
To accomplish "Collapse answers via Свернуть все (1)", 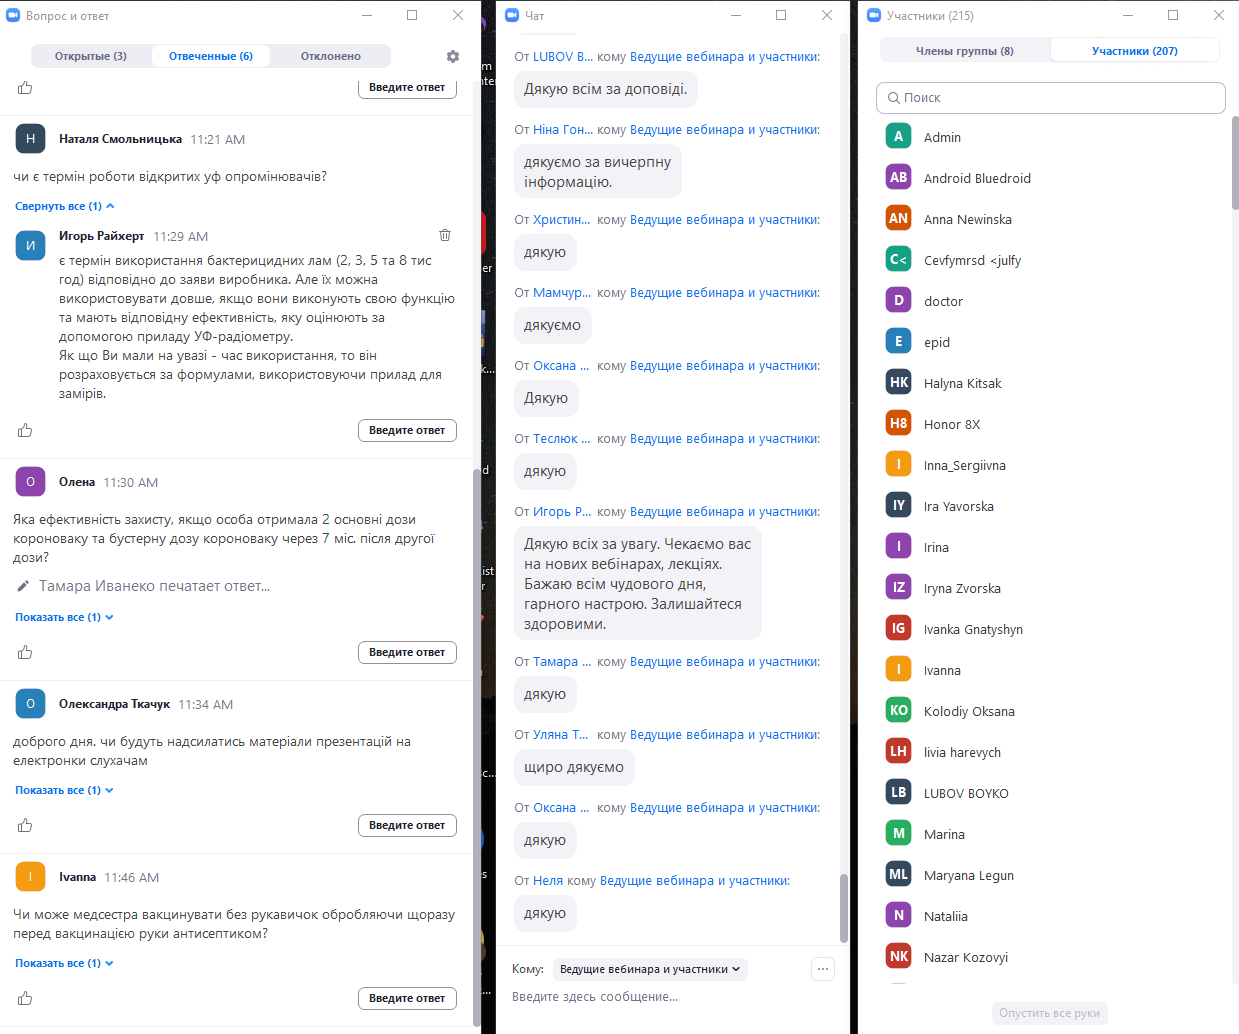I will pos(64,206).
